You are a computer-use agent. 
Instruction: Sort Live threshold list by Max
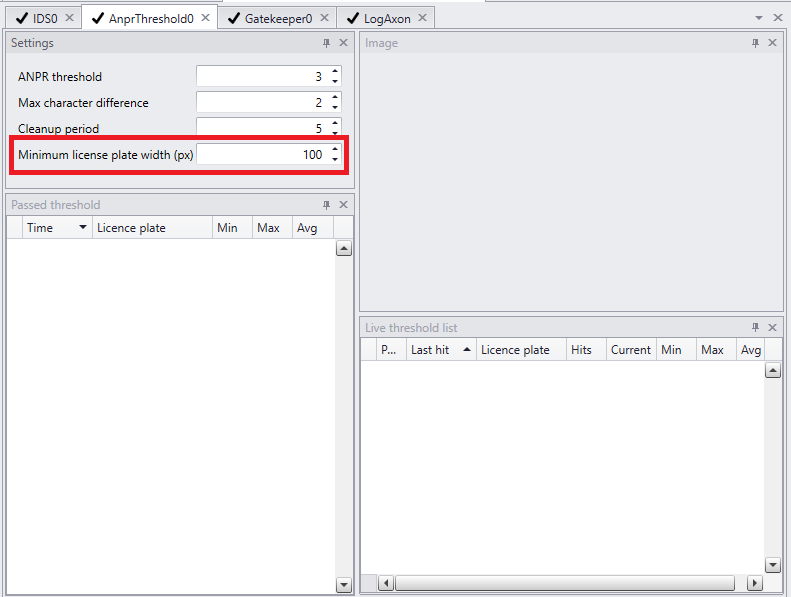click(x=716, y=350)
